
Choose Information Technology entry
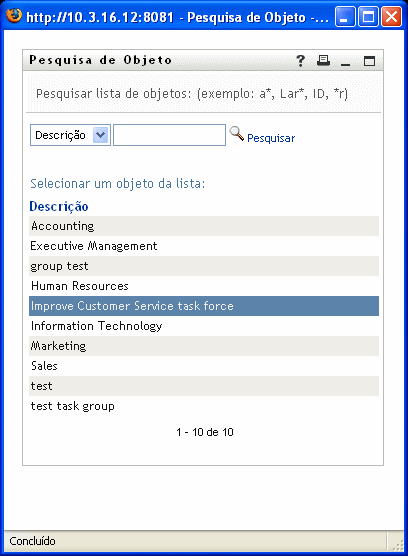coord(204,326)
